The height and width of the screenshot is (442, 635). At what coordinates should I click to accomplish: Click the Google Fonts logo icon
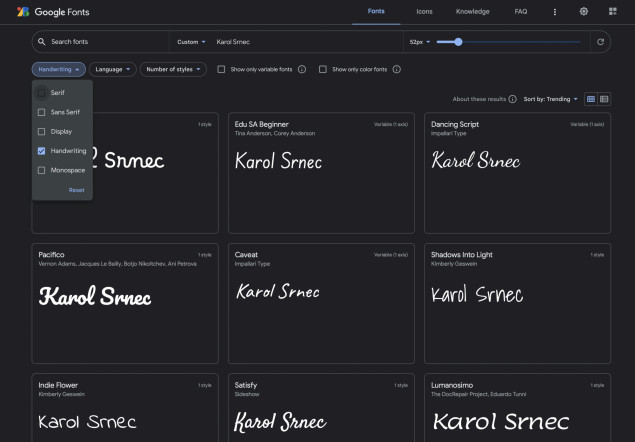[23, 12]
